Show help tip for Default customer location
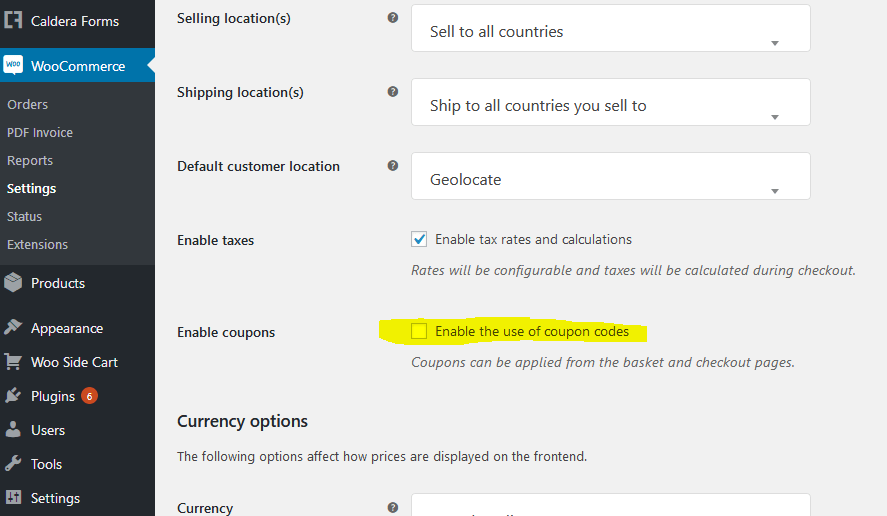This screenshot has width=887, height=516. coord(393,166)
